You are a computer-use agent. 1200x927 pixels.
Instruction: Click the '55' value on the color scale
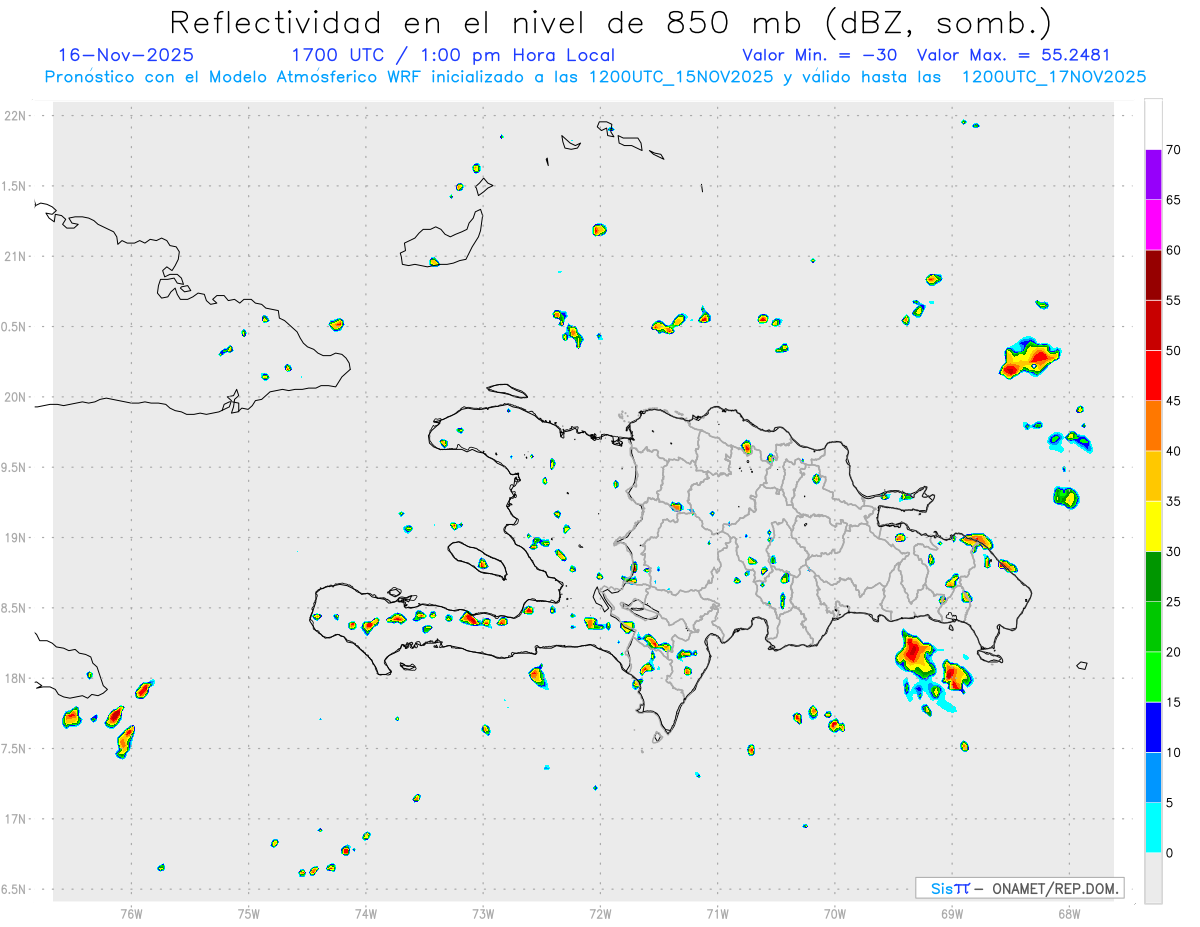[x=1174, y=300]
